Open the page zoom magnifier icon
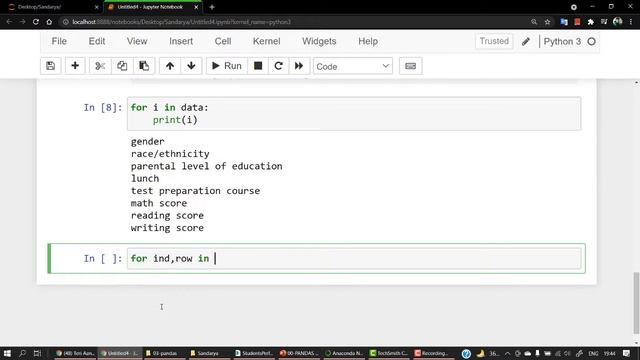The image size is (640, 360). (x=534, y=22)
